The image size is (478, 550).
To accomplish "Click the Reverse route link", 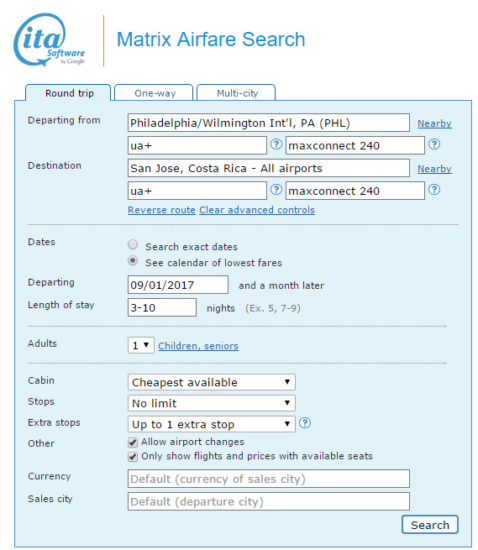I will (x=161, y=210).
